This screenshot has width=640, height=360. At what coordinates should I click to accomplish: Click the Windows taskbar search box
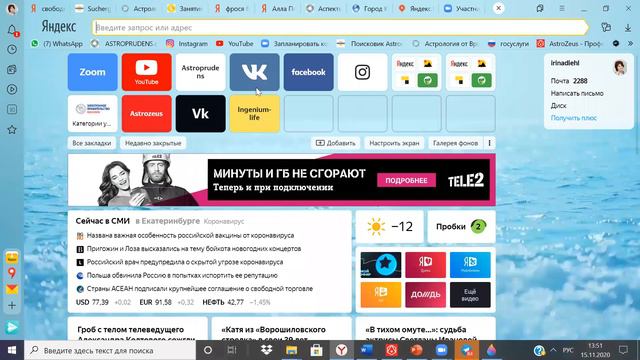click(110, 350)
